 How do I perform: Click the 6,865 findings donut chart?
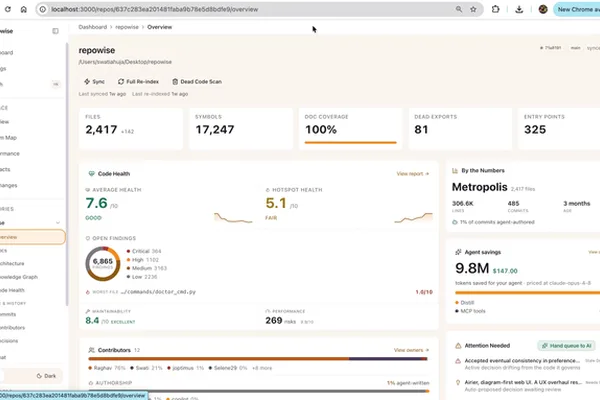[x=103, y=264]
